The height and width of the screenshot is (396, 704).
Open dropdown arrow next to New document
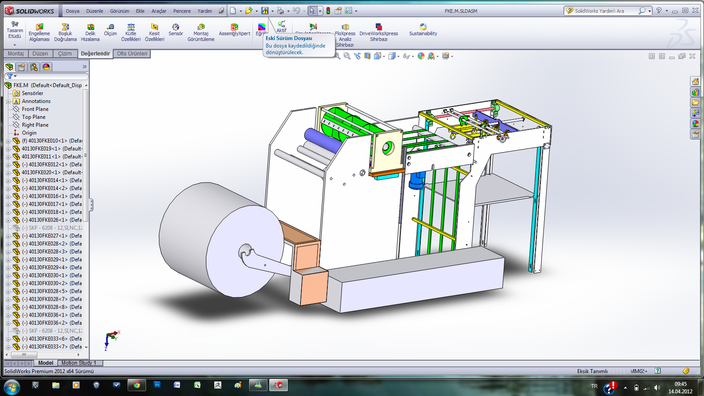pos(241,11)
